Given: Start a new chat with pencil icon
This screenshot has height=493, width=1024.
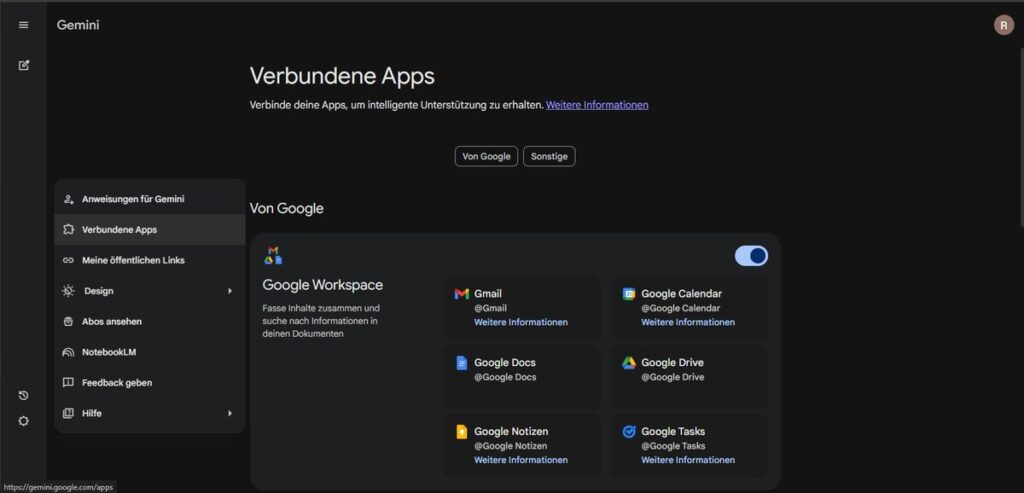Looking at the screenshot, I should click(x=24, y=65).
